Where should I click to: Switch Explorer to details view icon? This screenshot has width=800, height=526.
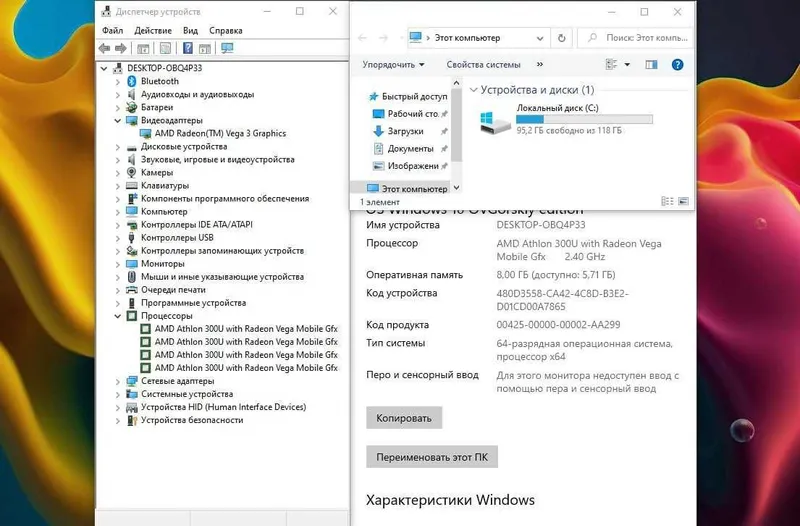pyautogui.click(x=667, y=202)
